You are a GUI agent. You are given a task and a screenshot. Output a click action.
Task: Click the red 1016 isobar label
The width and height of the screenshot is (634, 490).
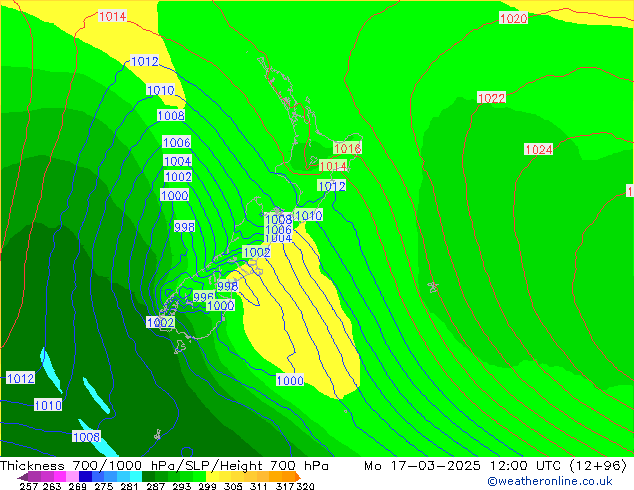(x=347, y=148)
